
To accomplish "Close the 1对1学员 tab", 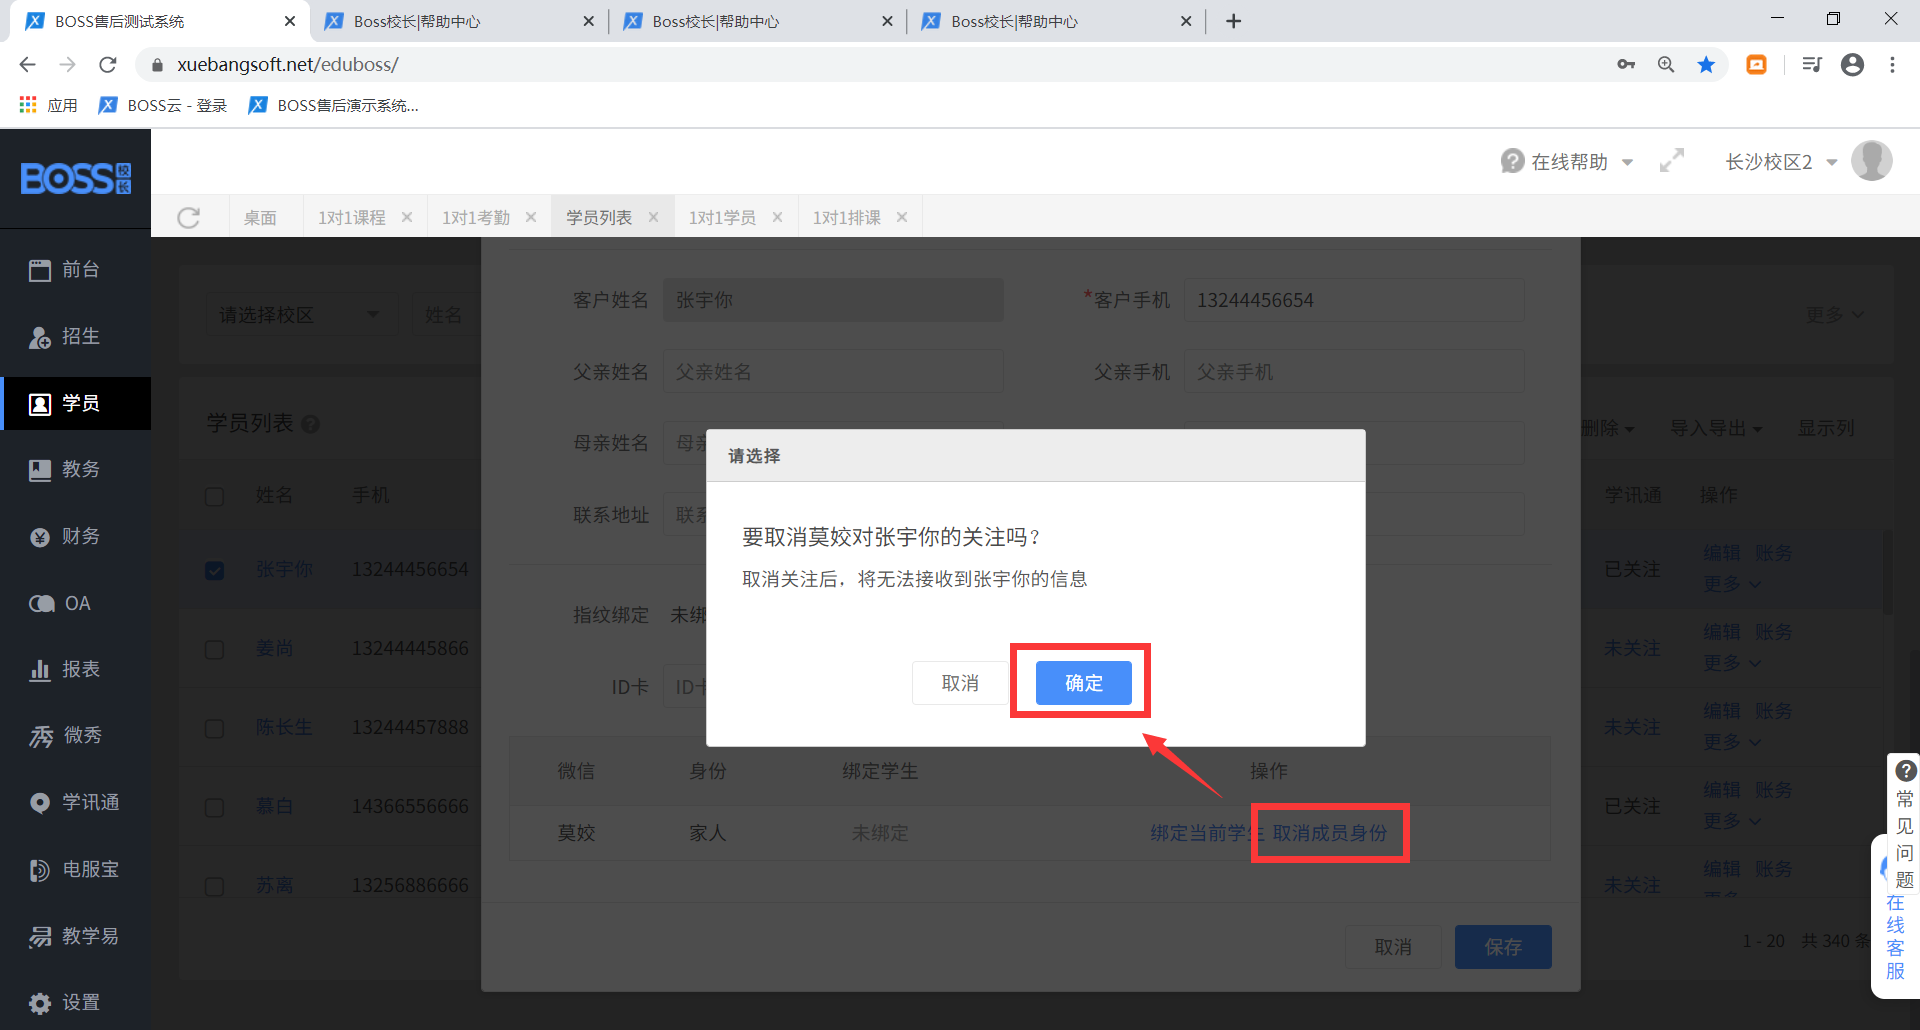I will 777,217.
